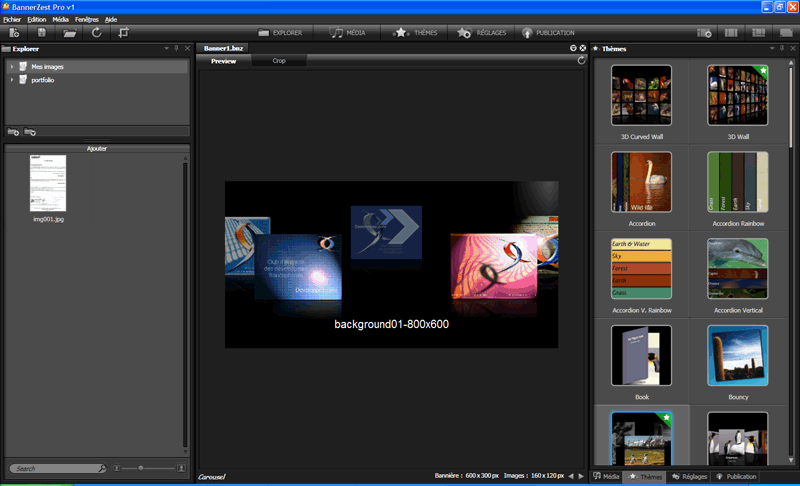Image resolution: width=800 pixels, height=486 pixels.
Task: Switch to the Crop tab
Action: click(x=279, y=61)
